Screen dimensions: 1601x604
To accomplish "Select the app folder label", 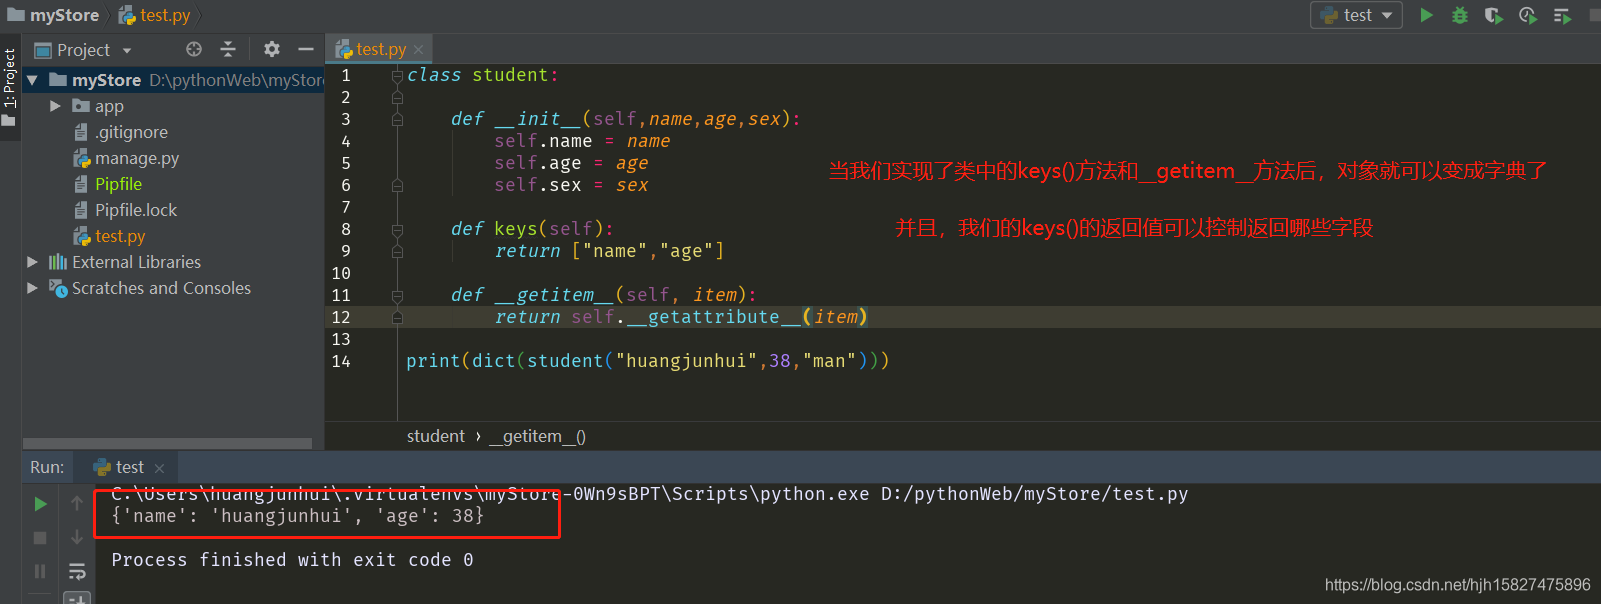I will (109, 106).
